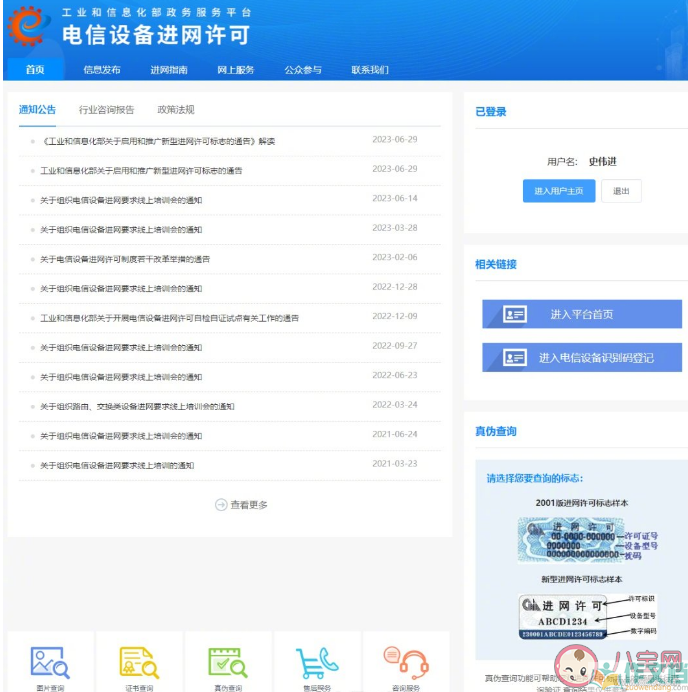
Task: Open the 进网指南 navigation menu
Action: pos(169,70)
